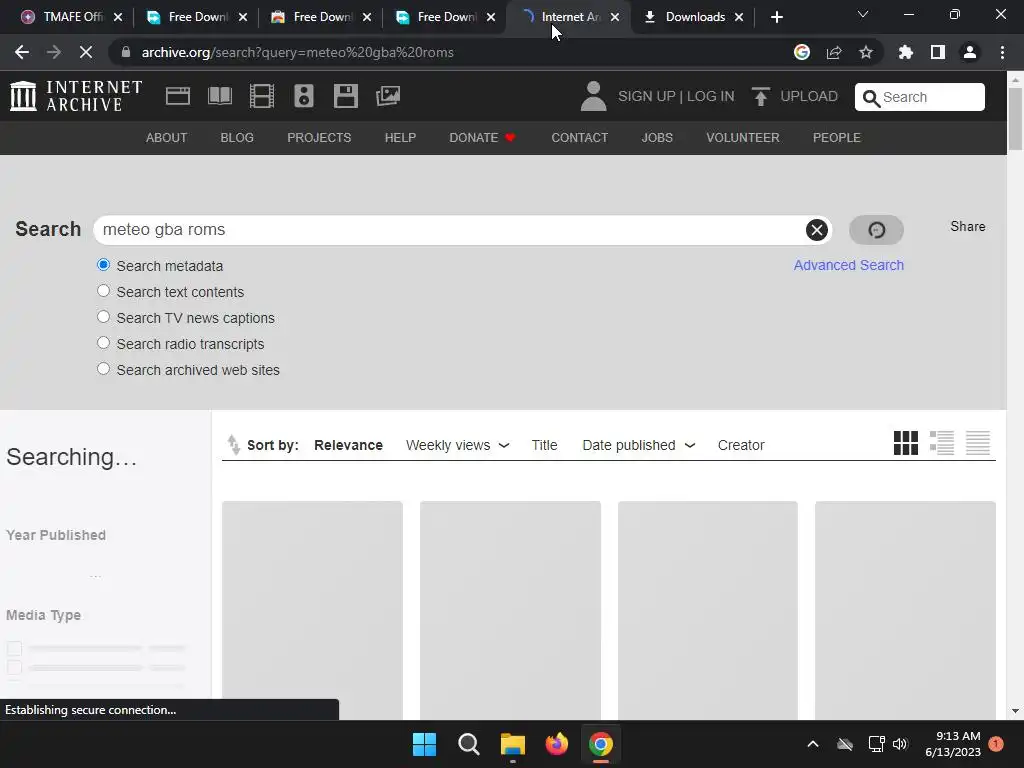Viewport: 1024px width, 768px height.
Task: Open Windows taskbar search
Action: [469, 744]
